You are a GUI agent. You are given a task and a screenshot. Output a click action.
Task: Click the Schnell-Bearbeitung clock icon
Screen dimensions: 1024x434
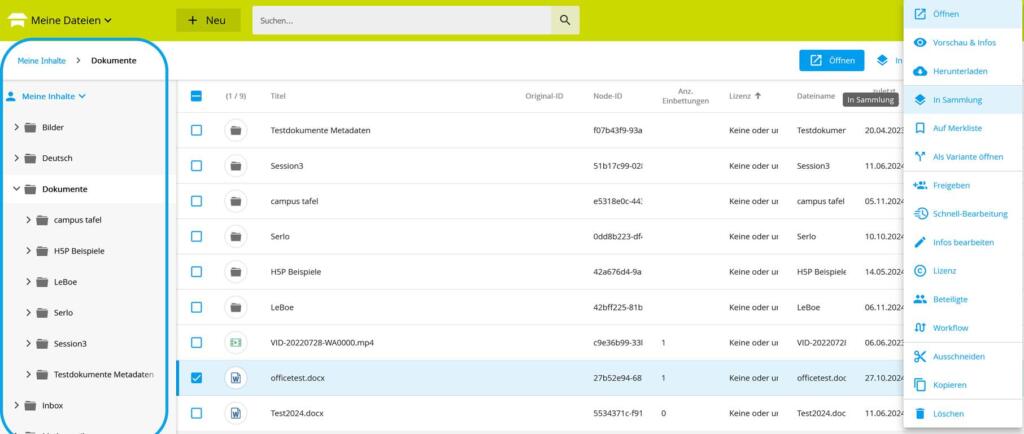tap(920, 214)
